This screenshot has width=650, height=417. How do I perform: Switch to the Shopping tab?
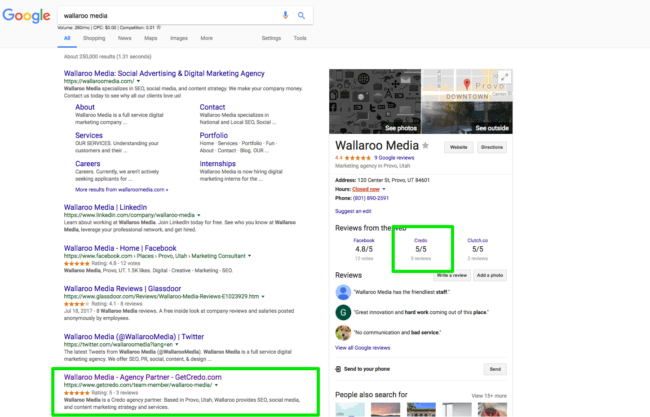(x=94, y=38)
